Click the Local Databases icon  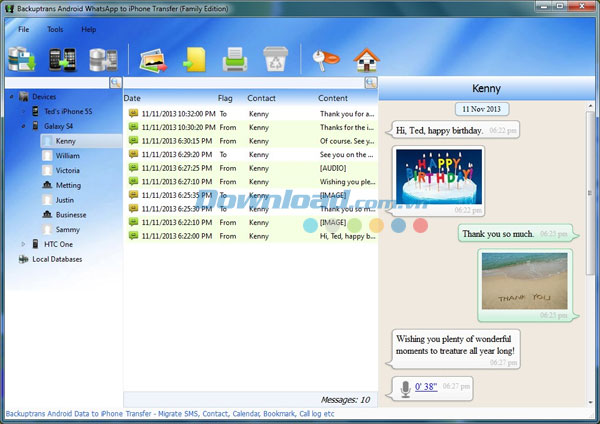pos(24,259)
